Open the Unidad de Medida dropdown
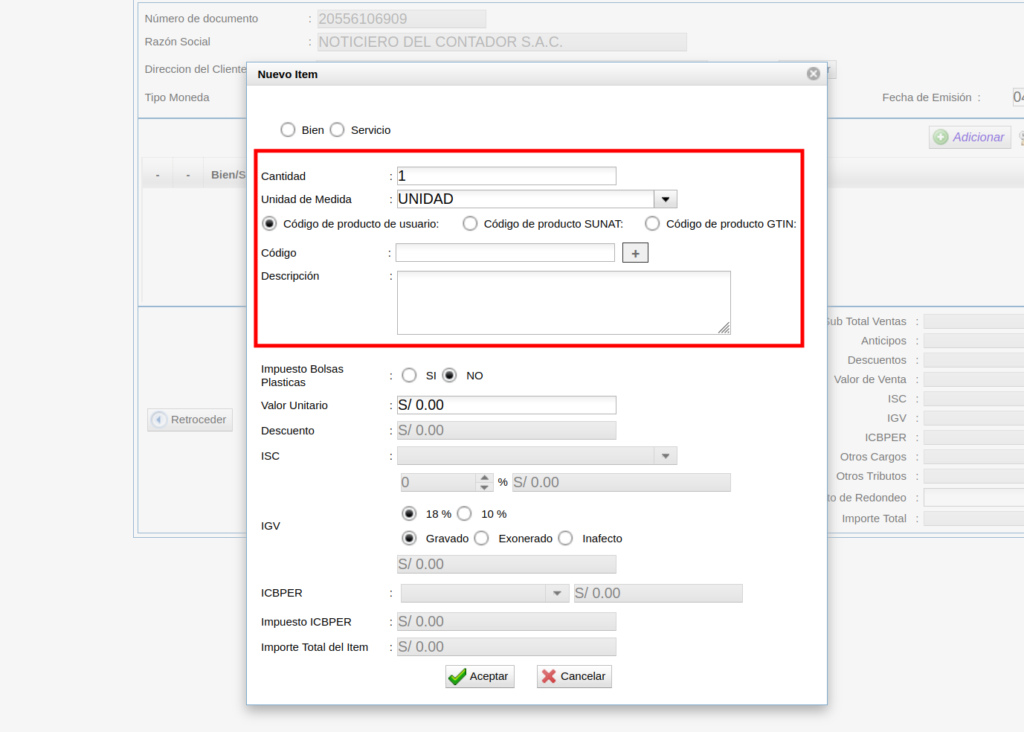The height and width of the screenshot is (732, 1024). [x=666, y=199]
